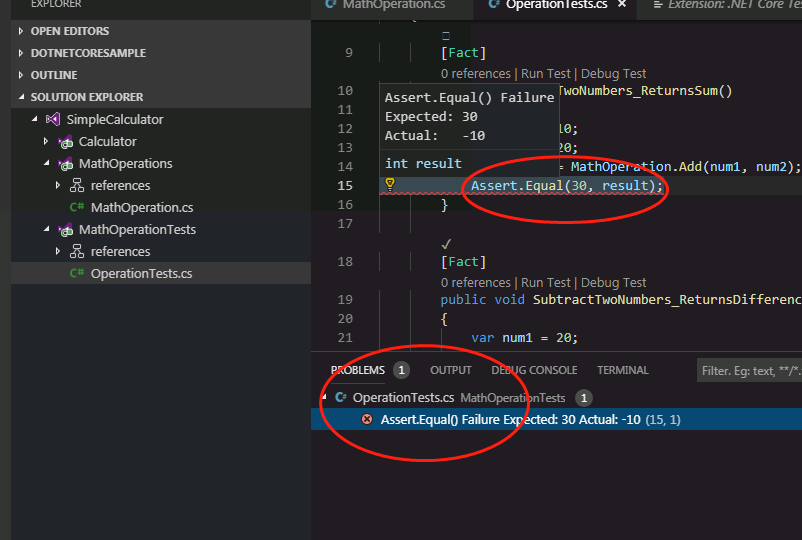The height and width of the screenshot is (540, 802).
Task: Collapse the MathOperationTests project node
Action: 47,229
